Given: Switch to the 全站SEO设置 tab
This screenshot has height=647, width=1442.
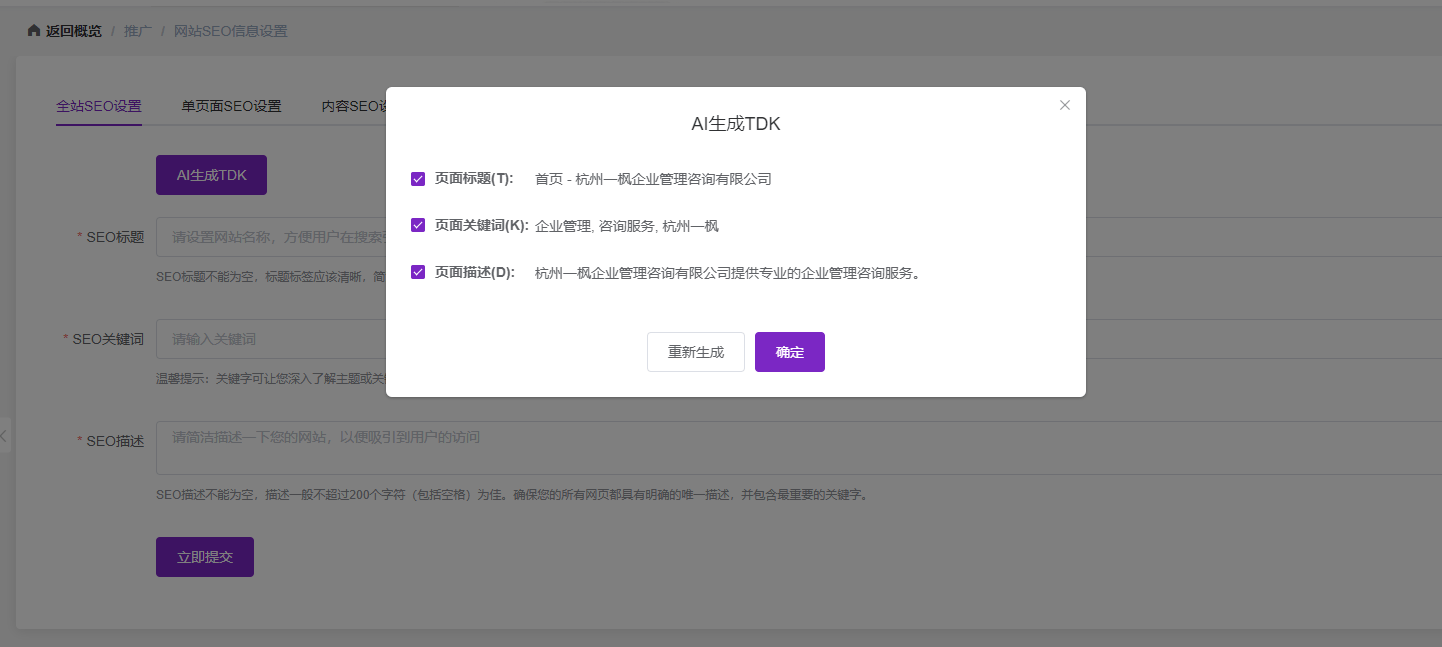Looking at the screenshot, I should click(x=99, y=106).
